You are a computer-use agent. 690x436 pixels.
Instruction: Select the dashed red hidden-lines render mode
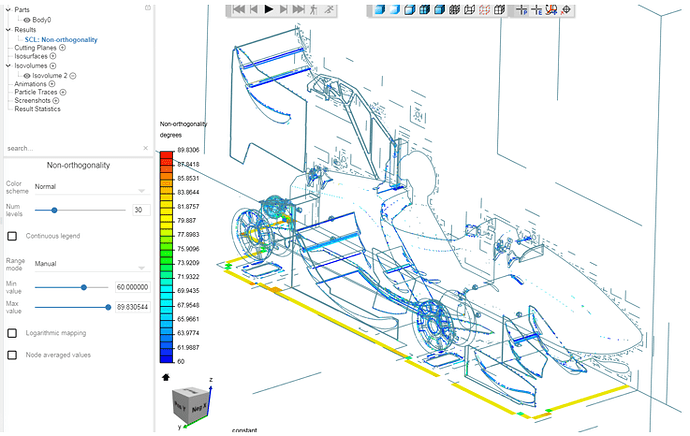[484, 9]
